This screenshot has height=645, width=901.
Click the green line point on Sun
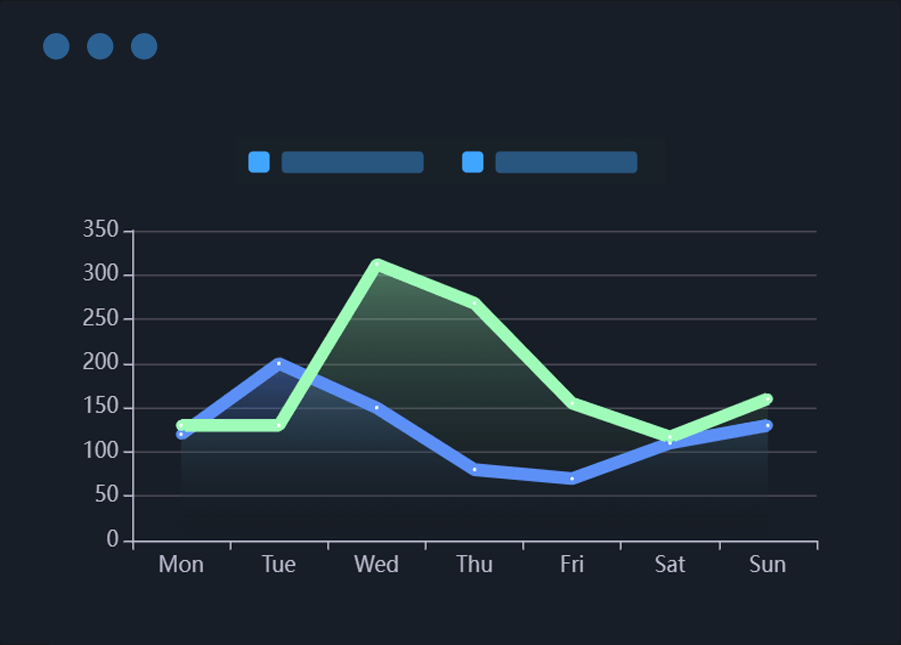coord(768,399)
